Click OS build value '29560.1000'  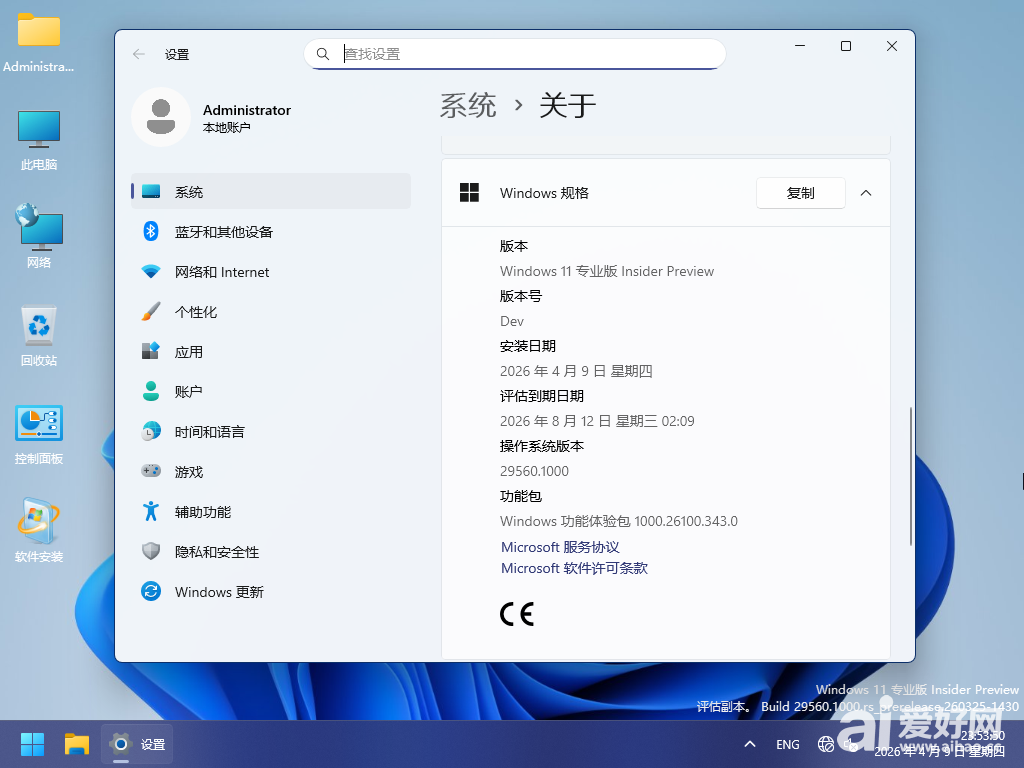(x=534, y=471)
